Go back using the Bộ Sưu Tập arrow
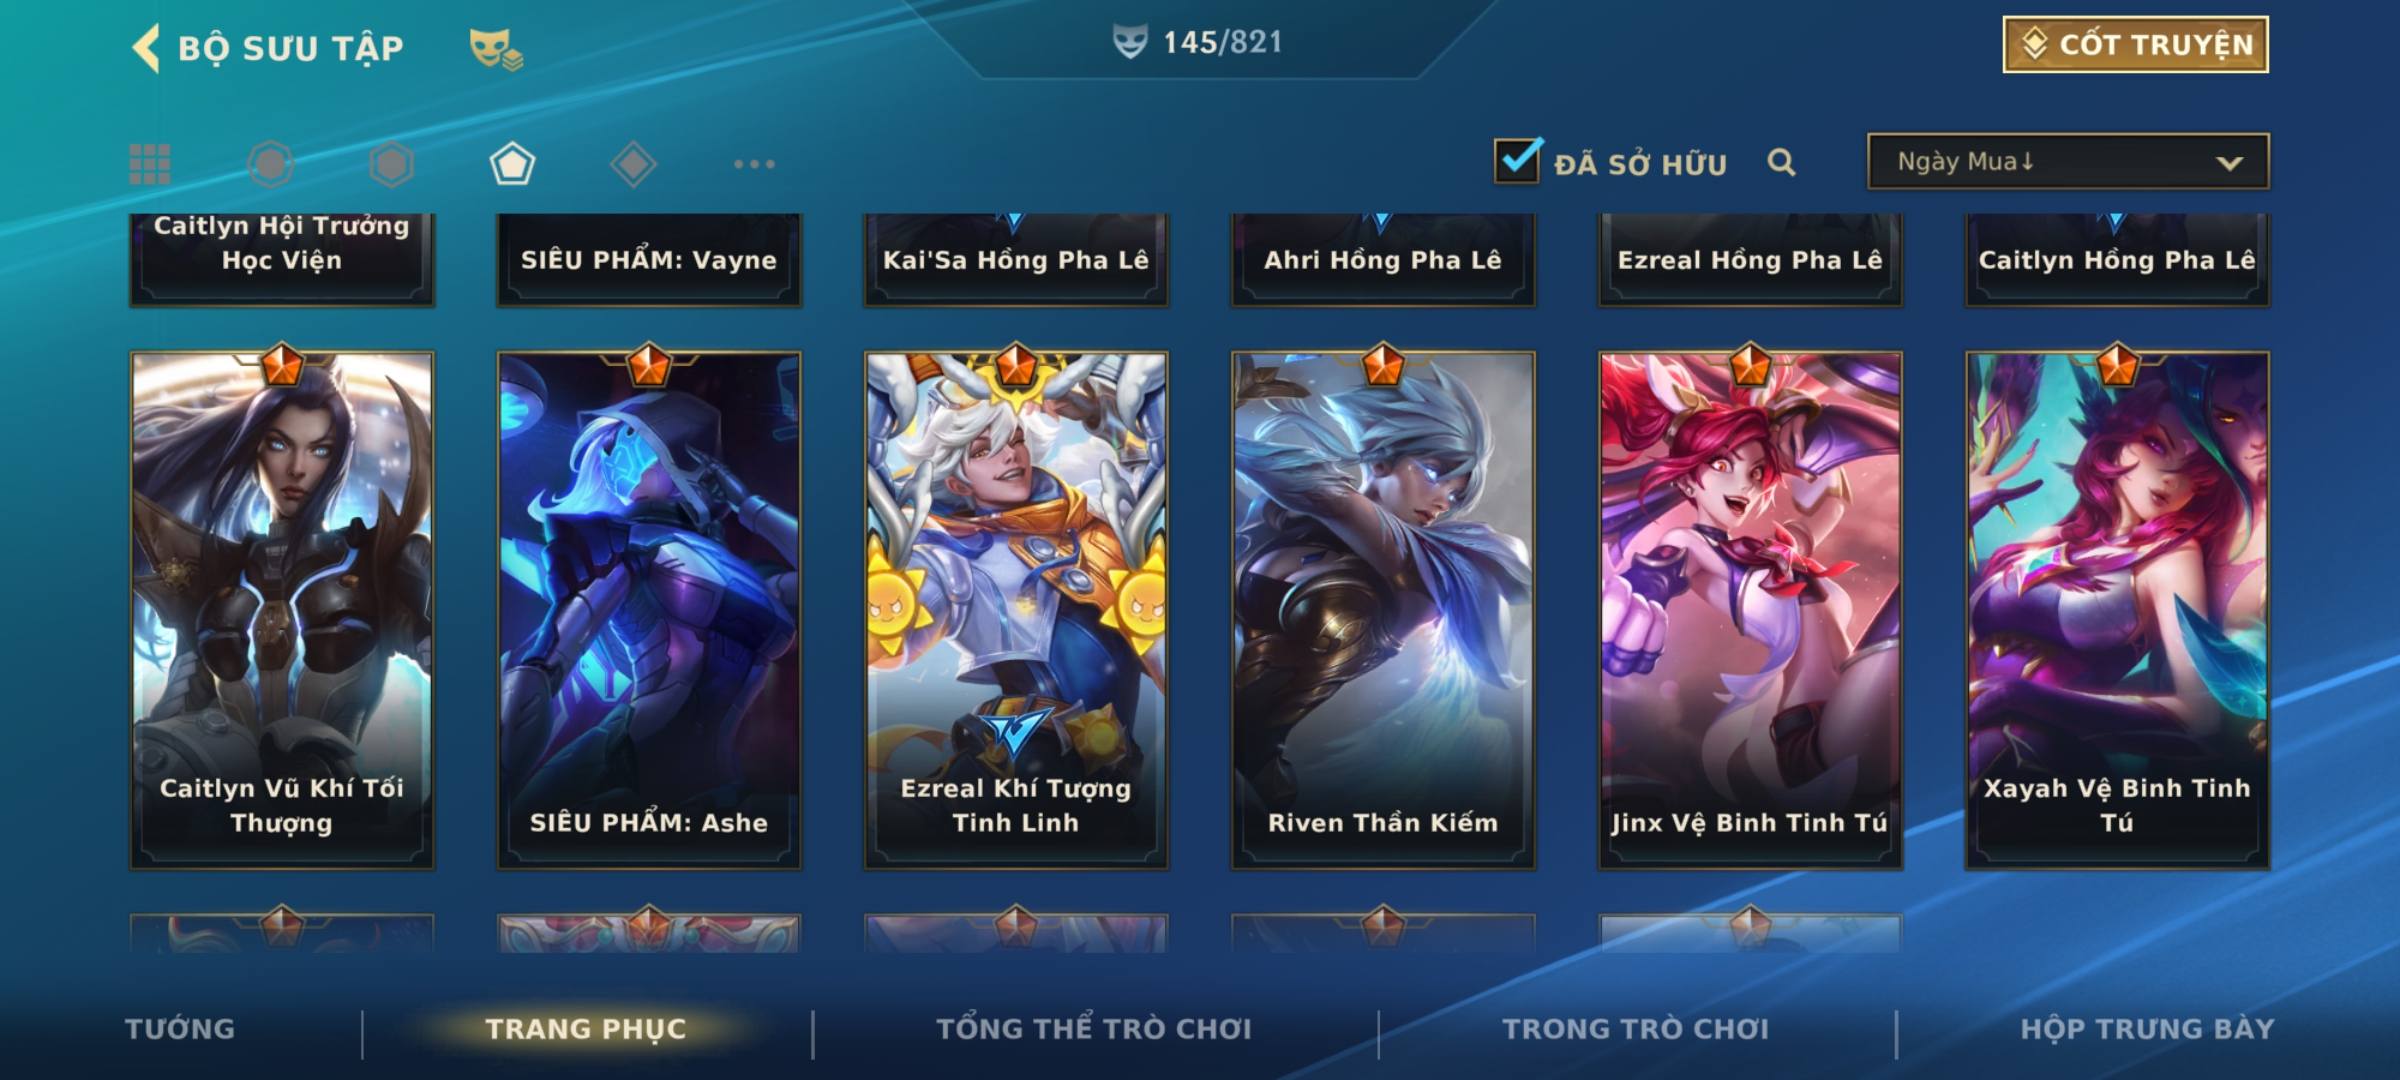Viewport: 2400px width, 1080px height. coord(146,48)
